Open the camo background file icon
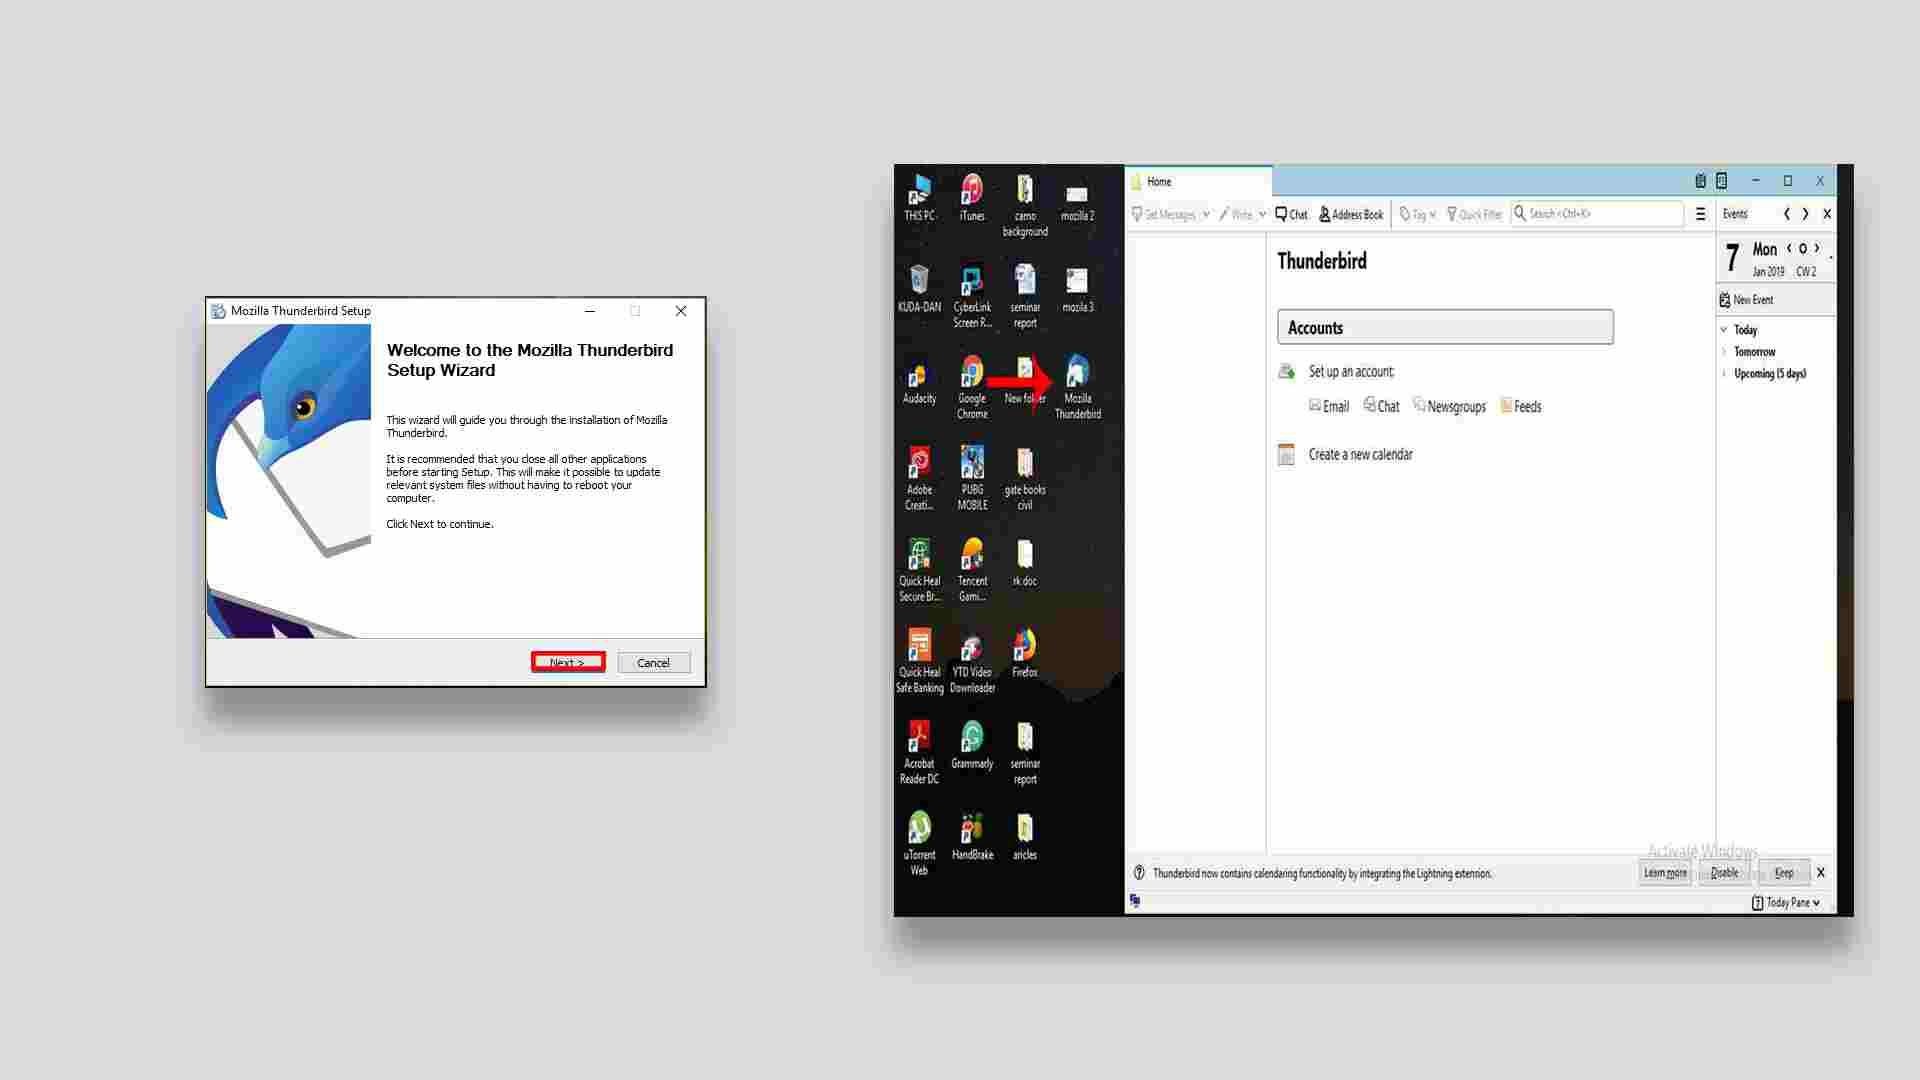Screen dimensions: 1920x1080 click(x=1025, y=205)
